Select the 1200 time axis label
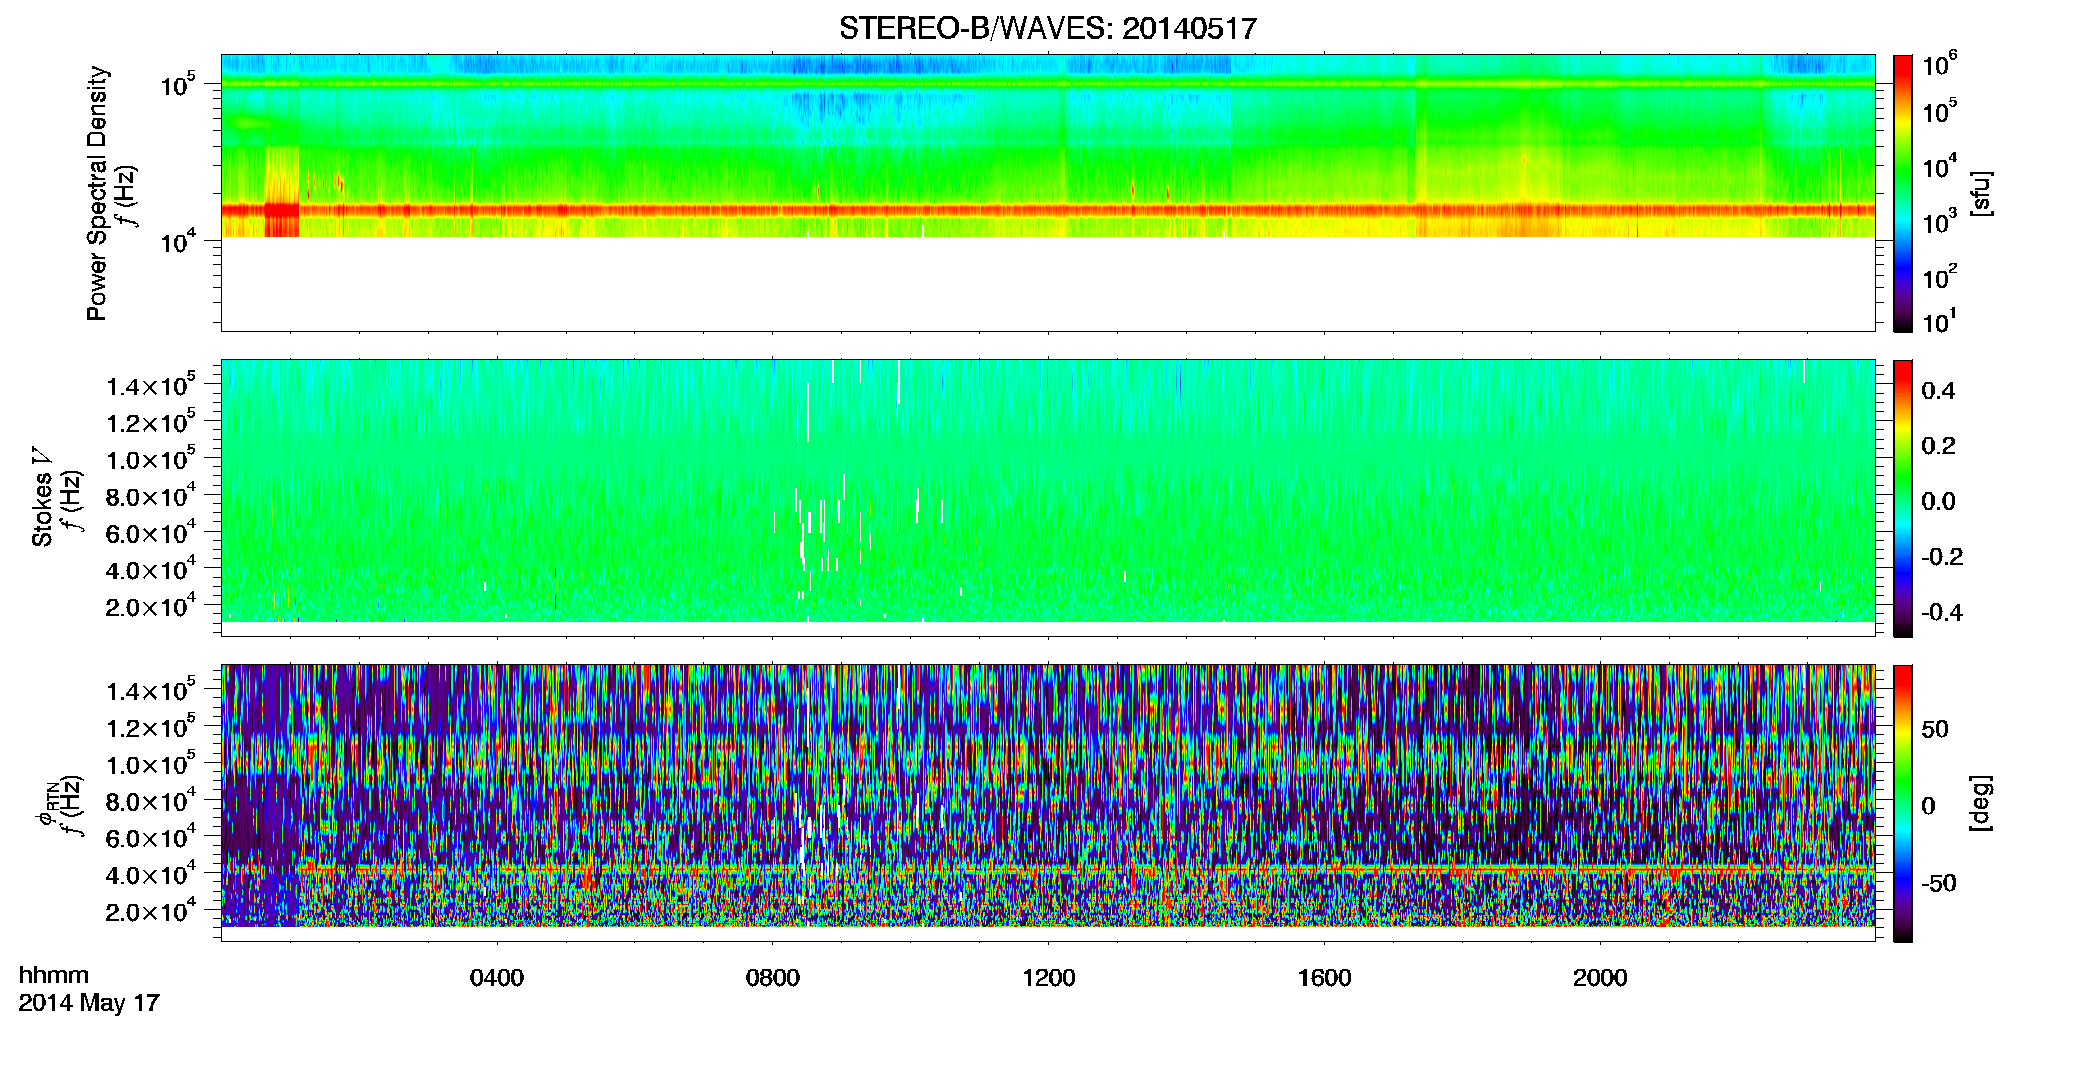2096x1080 pixels. (1049, 978)
